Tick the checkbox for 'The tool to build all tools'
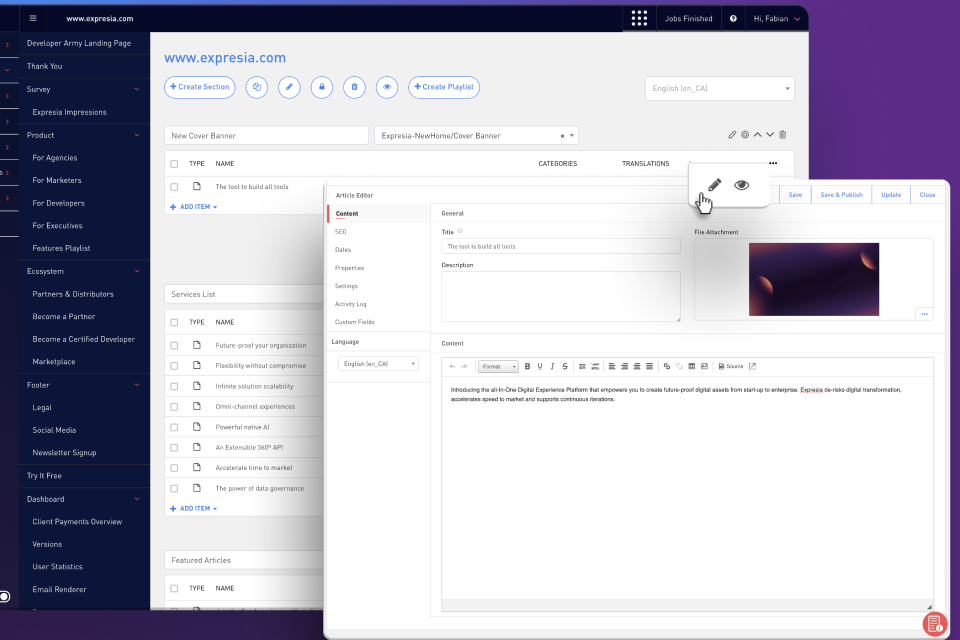 pyautogui.click(x=174, y=187)
